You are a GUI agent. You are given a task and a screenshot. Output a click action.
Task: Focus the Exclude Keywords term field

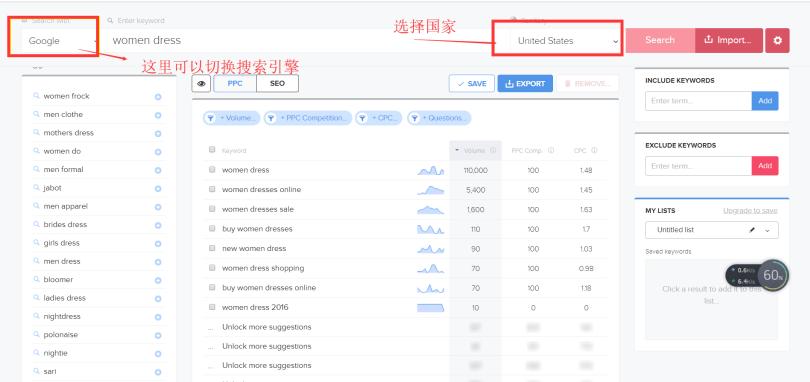point(698,166)
